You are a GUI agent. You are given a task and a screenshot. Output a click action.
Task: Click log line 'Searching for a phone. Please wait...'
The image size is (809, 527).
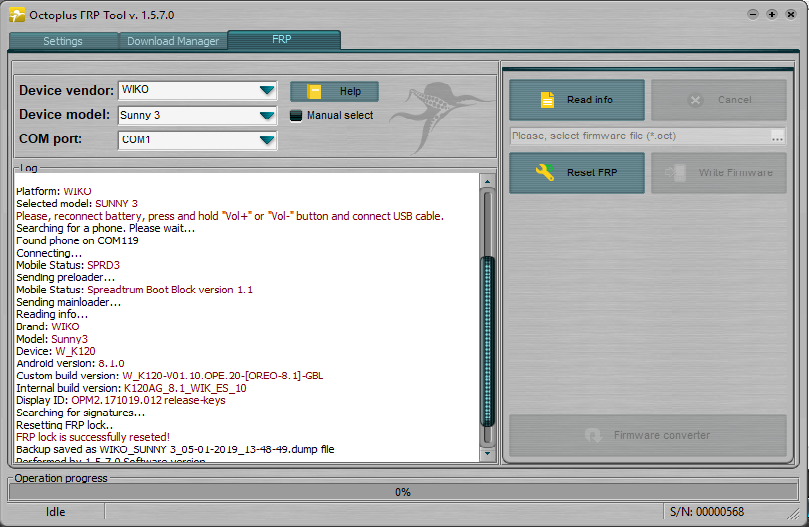click(x=106, y=228)
